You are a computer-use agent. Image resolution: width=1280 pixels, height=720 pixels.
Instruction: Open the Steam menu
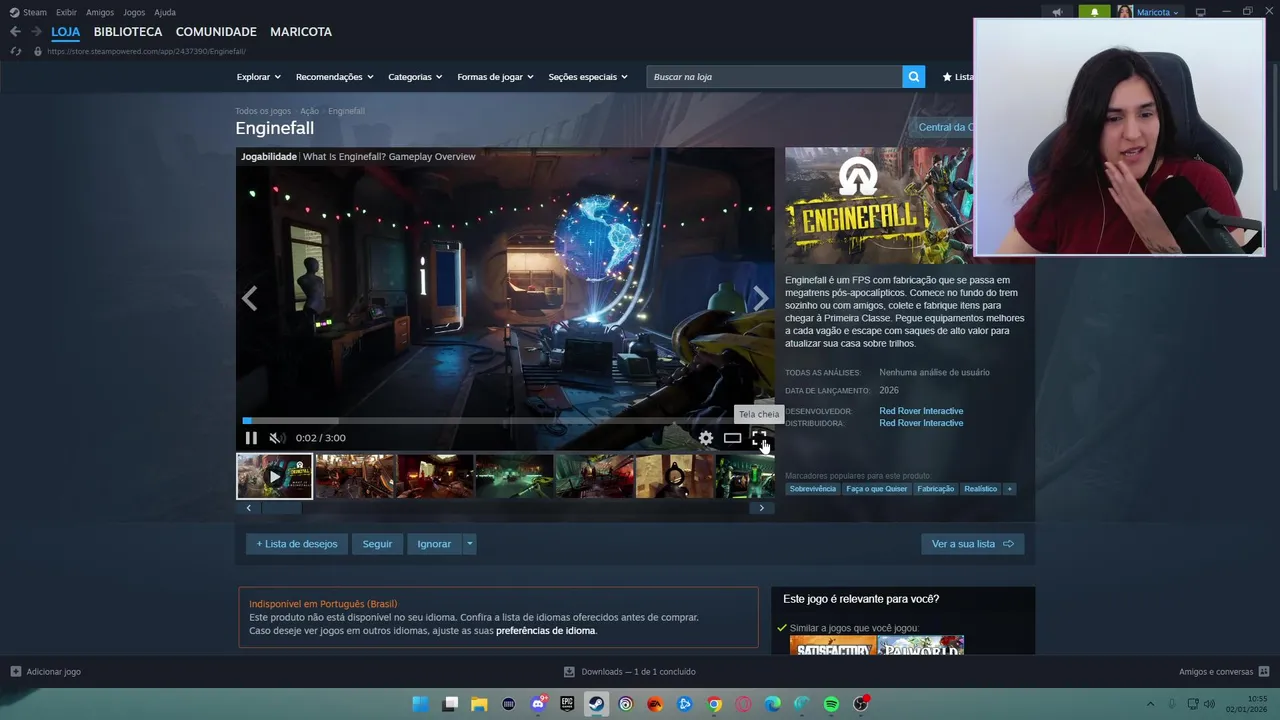click(x=28, y=12)
